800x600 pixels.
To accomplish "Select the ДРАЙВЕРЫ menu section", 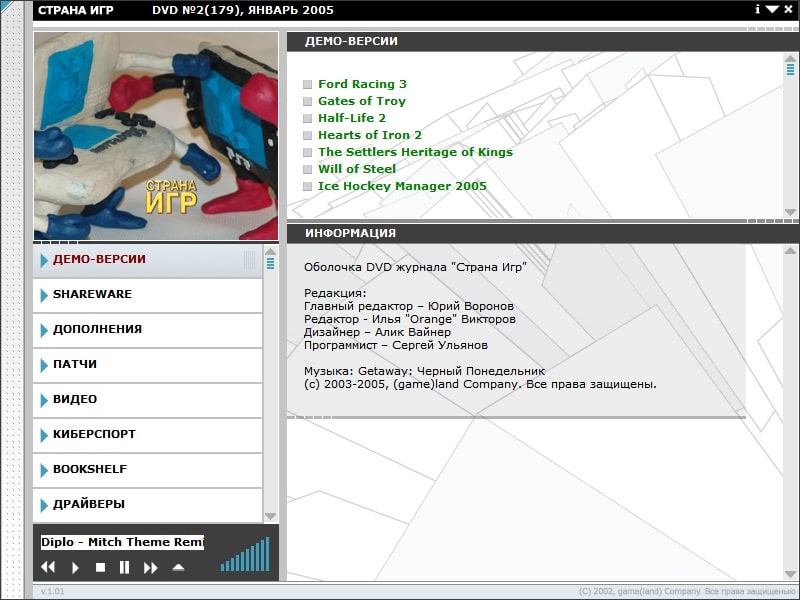I will [x=147, y=505].
